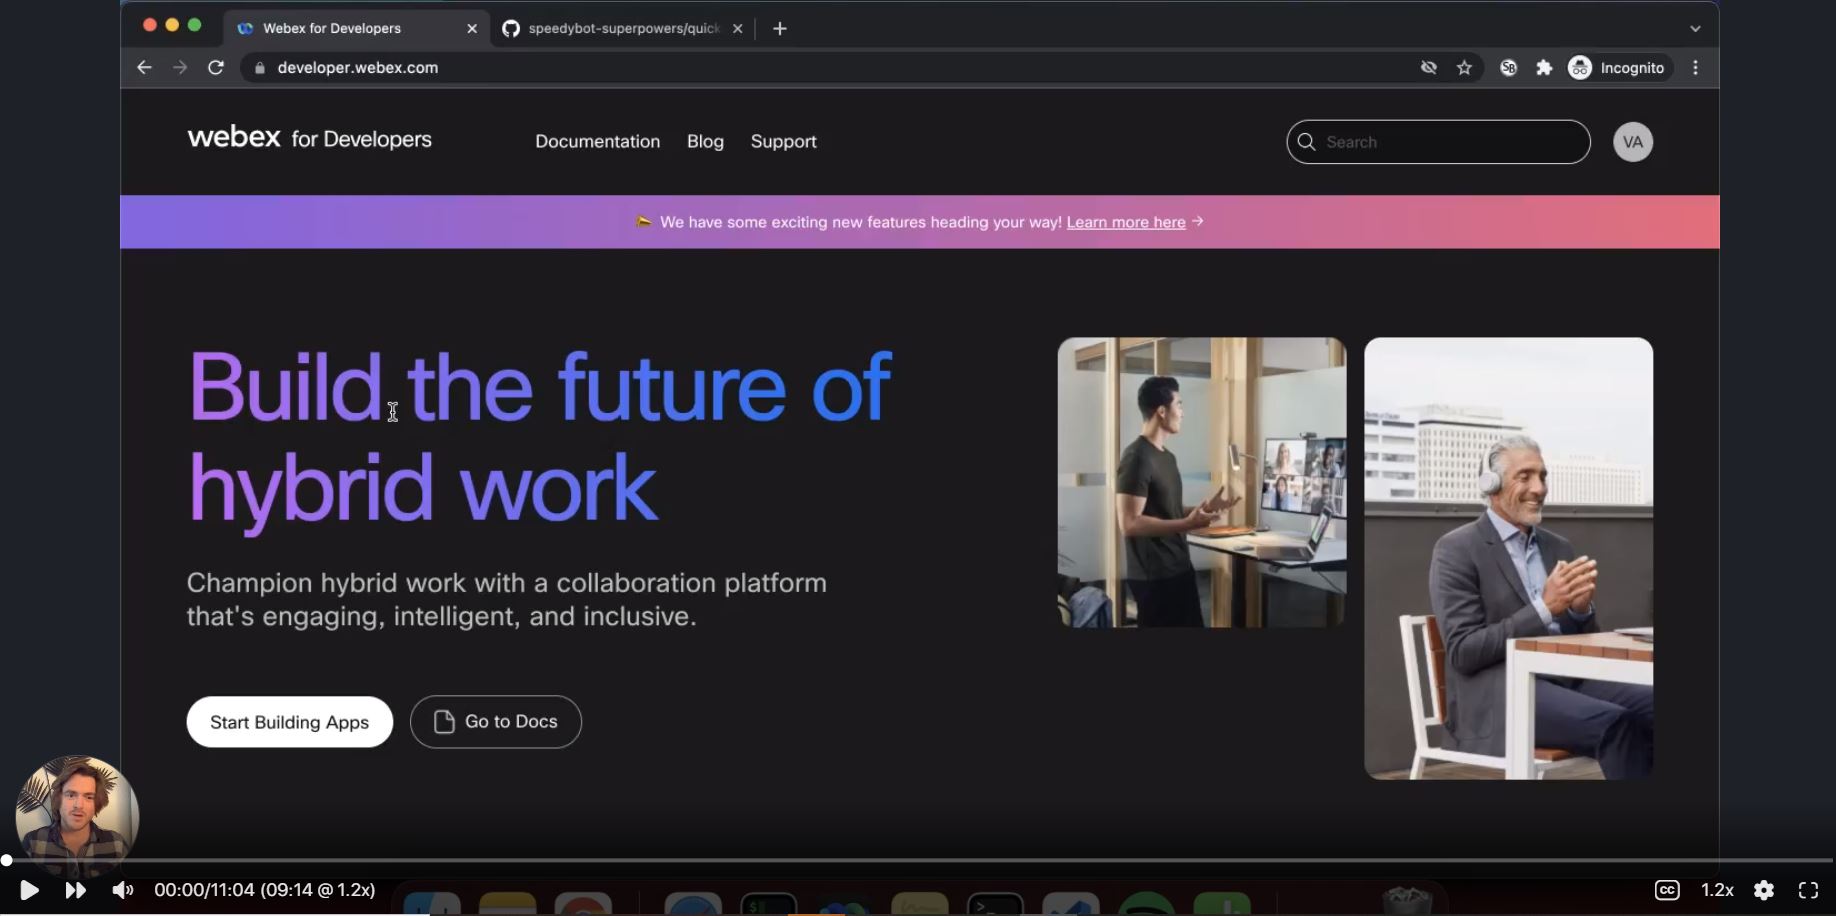Go forward in the browser
The height and width of the screenshot is (916, 1836).
point(180,67)
